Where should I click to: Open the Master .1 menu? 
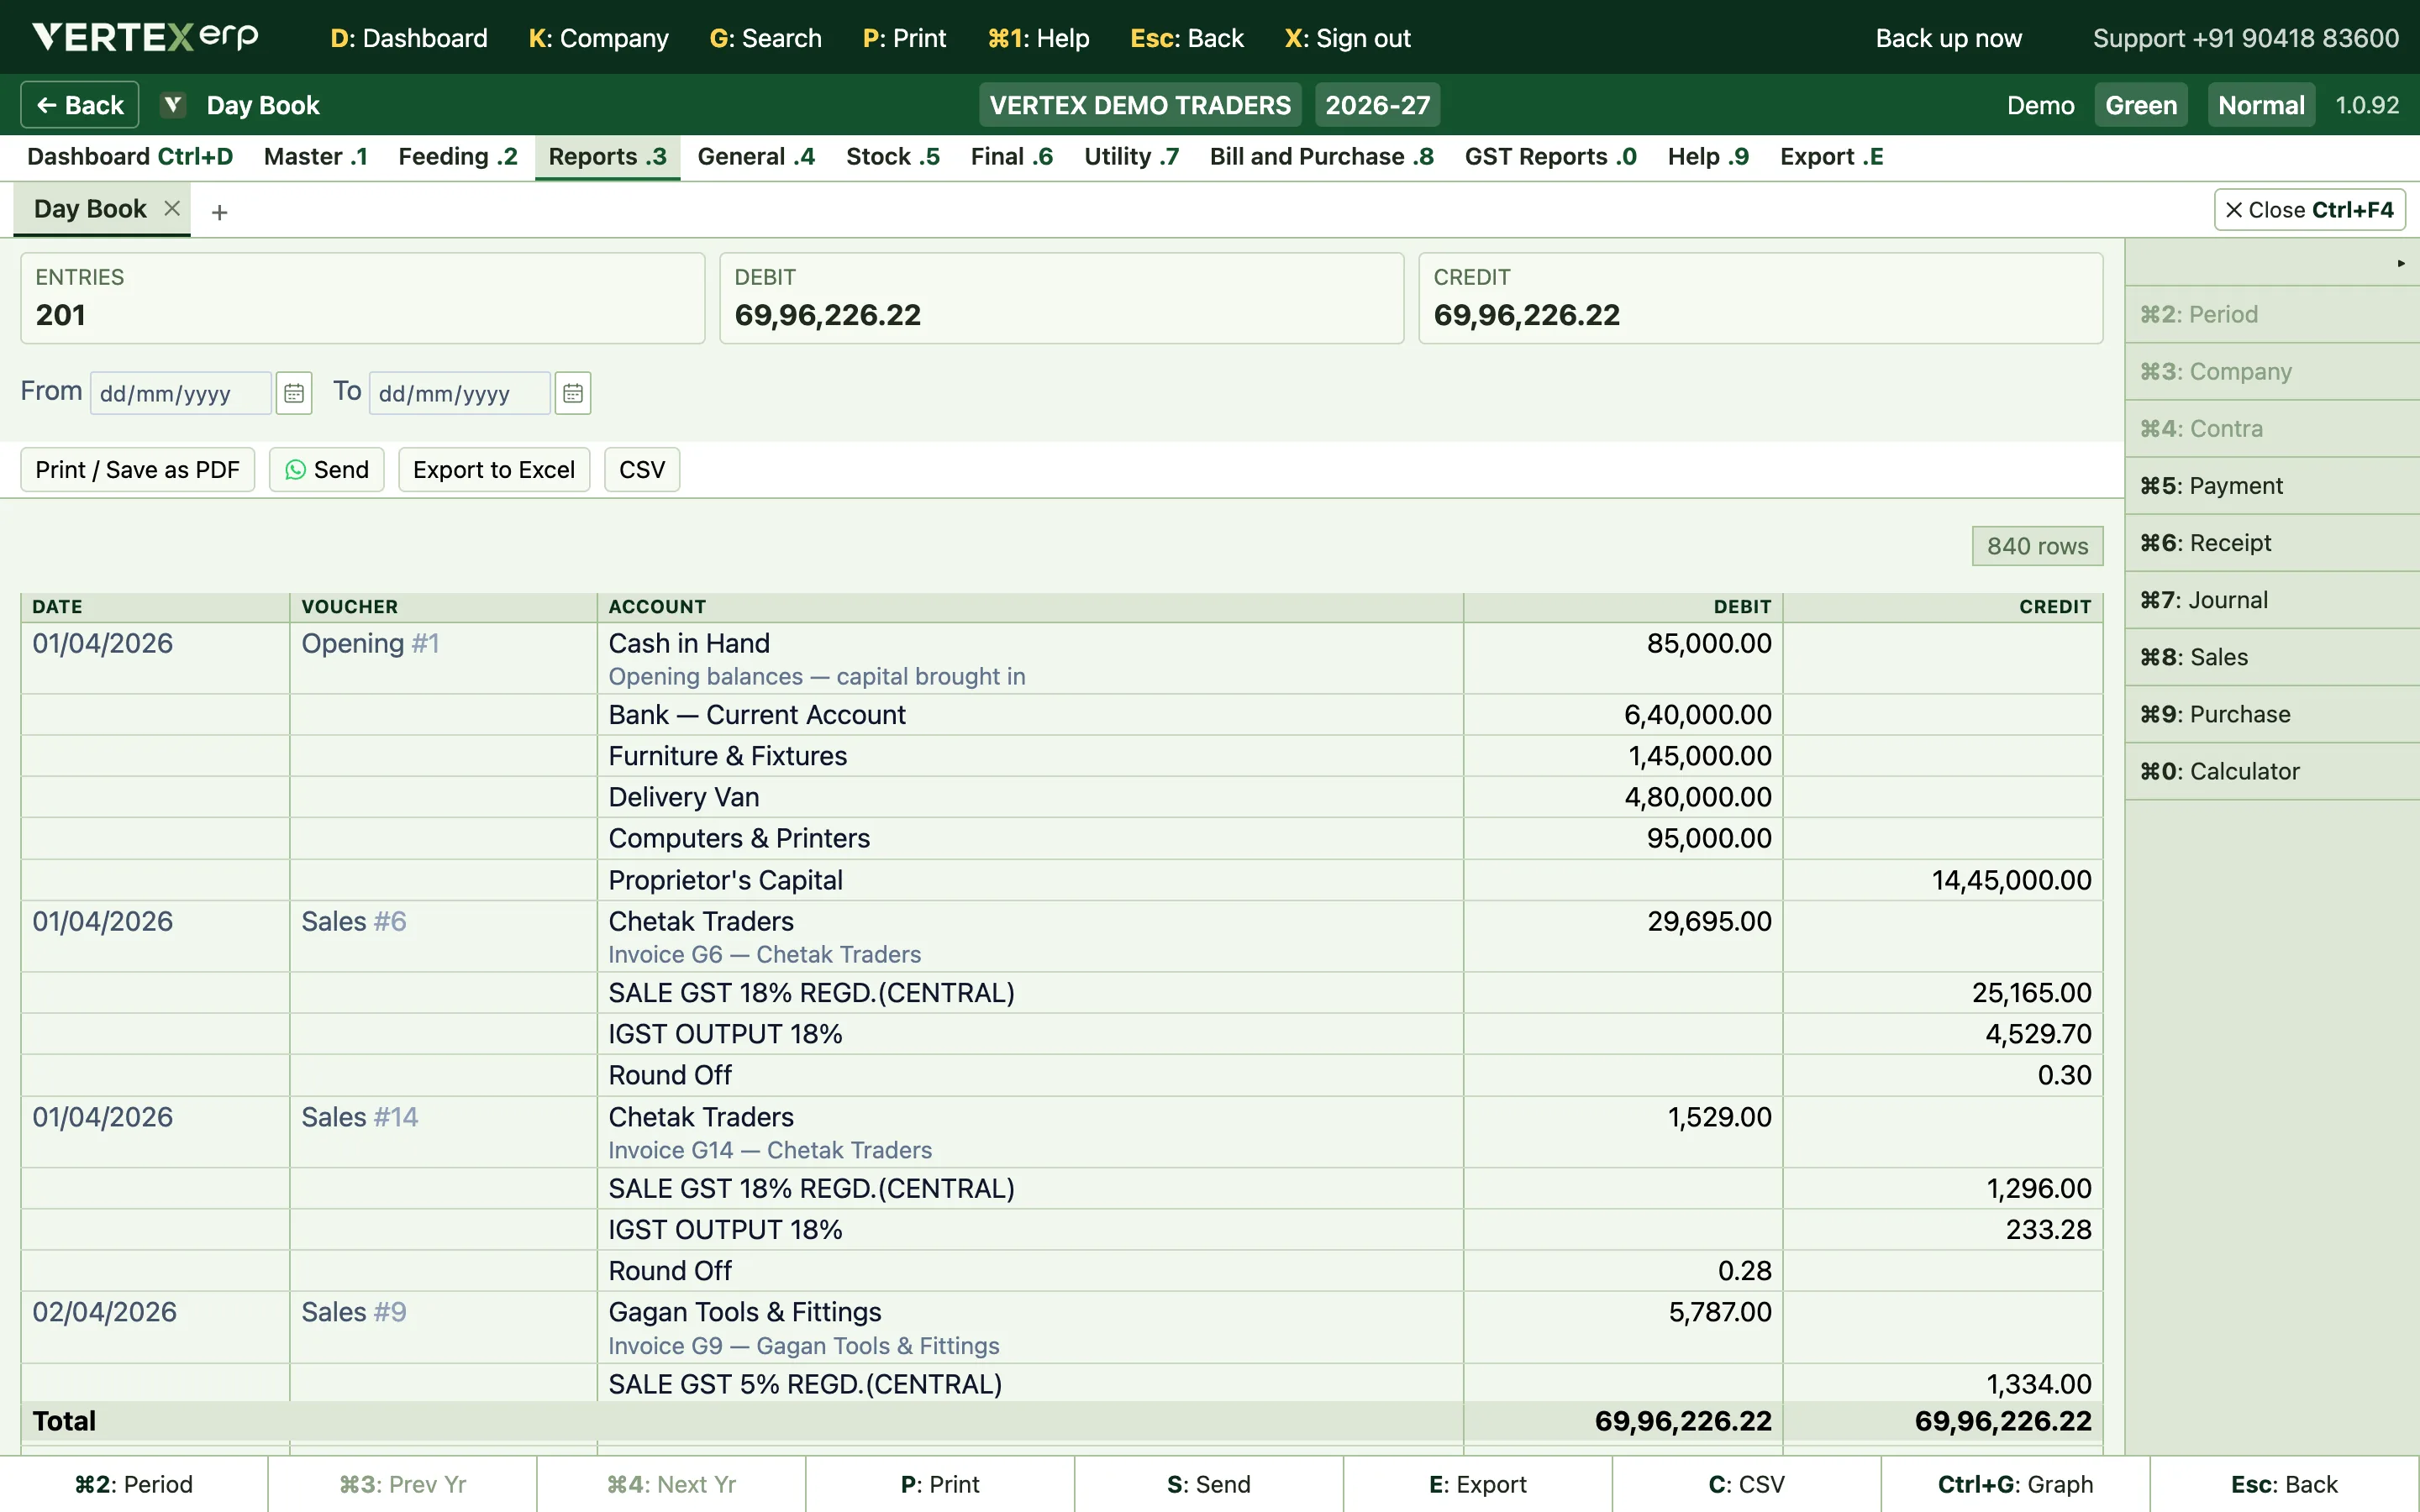pyautogui.click(x=316, y=157)
